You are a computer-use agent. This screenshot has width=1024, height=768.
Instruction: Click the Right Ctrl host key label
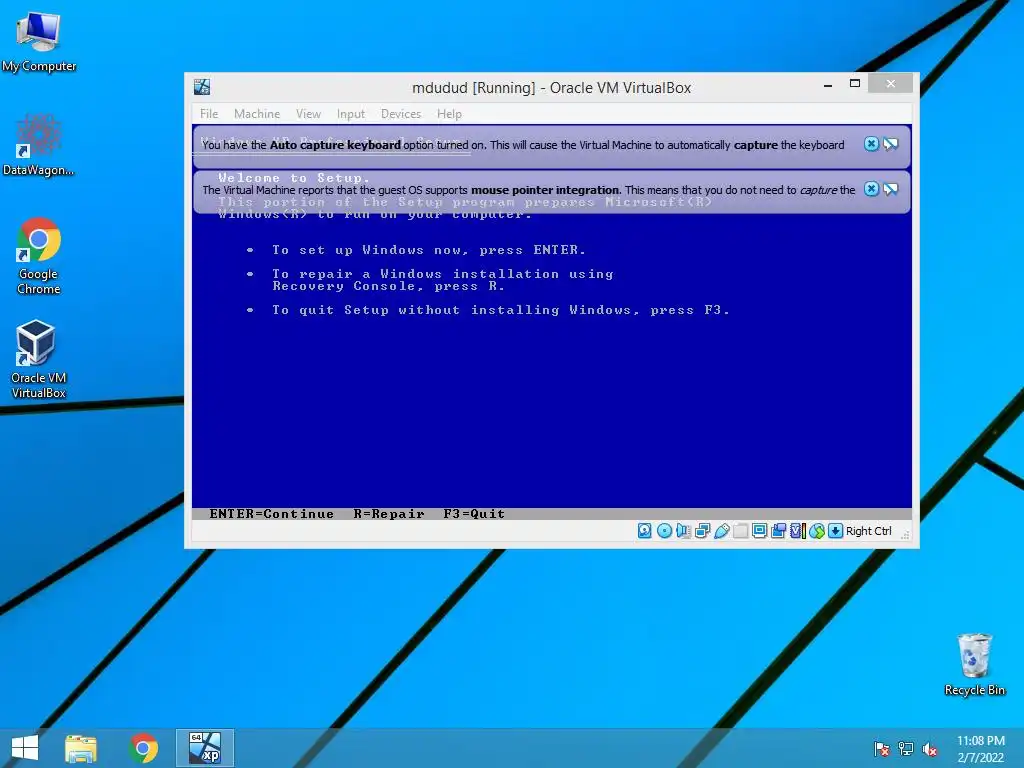[x=869, y=531]
